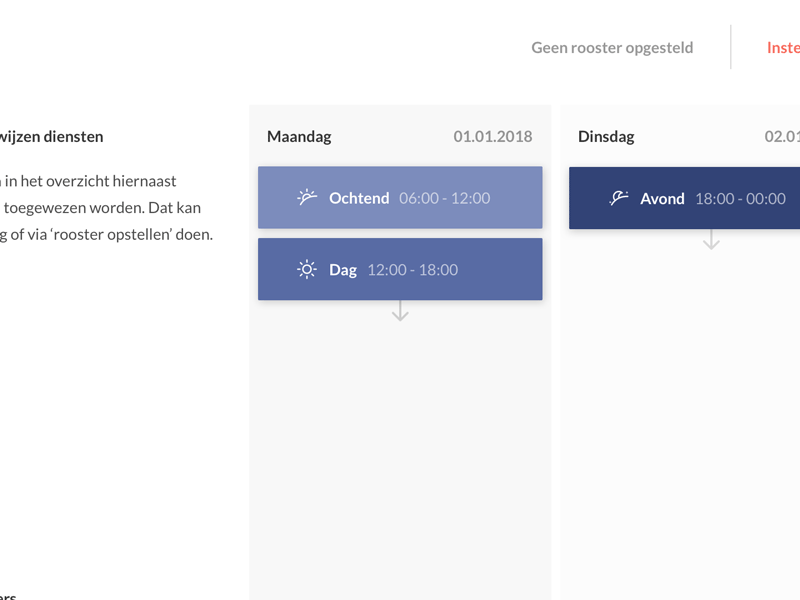Click the toewijzen diensten heading
Screen dimensions: 800x600
[x=51, y=137]
